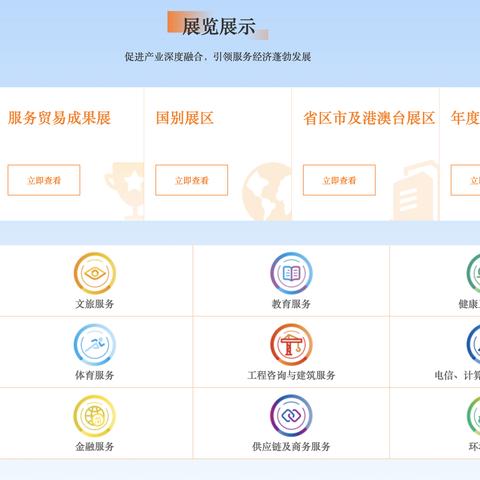This screenshot has width=480, height=480.
Task: Click 立即查看 under 服务贸易成果展
Action: coord(44,180)
